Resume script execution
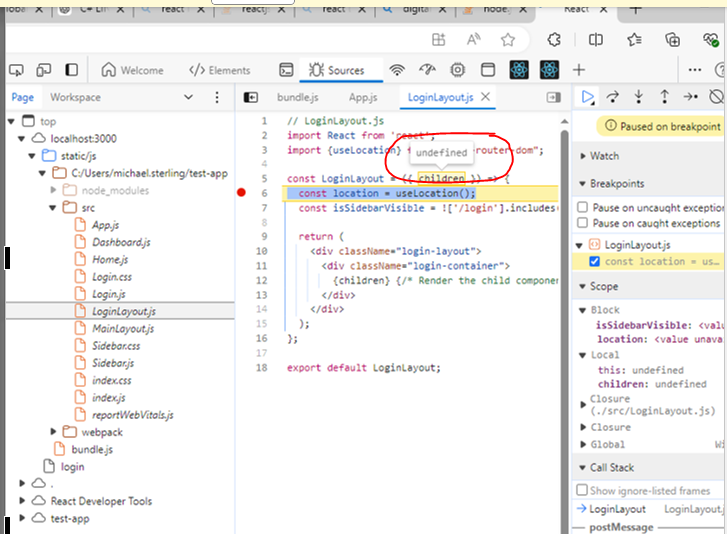 point(587,97)
